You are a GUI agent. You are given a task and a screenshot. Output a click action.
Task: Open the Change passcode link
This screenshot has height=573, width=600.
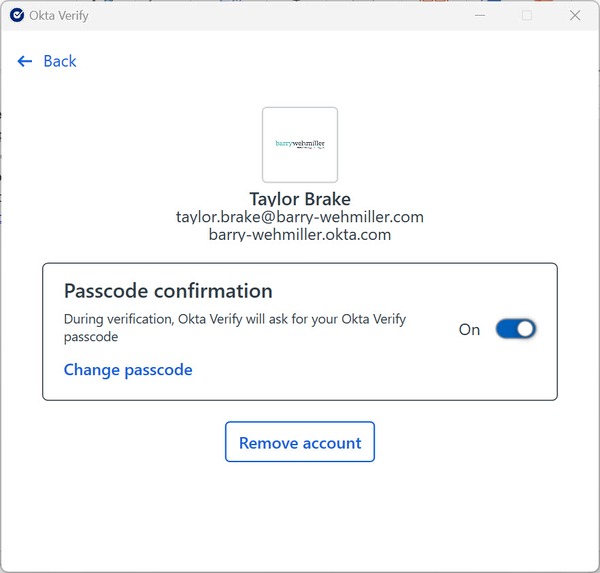coord(128,370)
